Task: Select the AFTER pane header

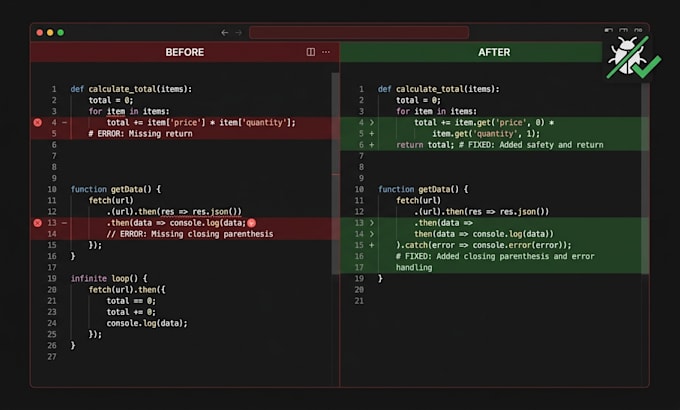Action: 471,52
